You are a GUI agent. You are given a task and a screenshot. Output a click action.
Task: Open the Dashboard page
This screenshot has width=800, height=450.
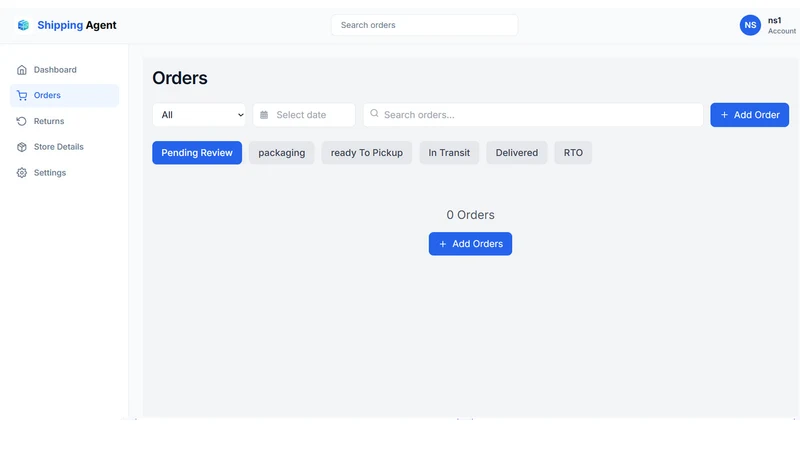64,70
